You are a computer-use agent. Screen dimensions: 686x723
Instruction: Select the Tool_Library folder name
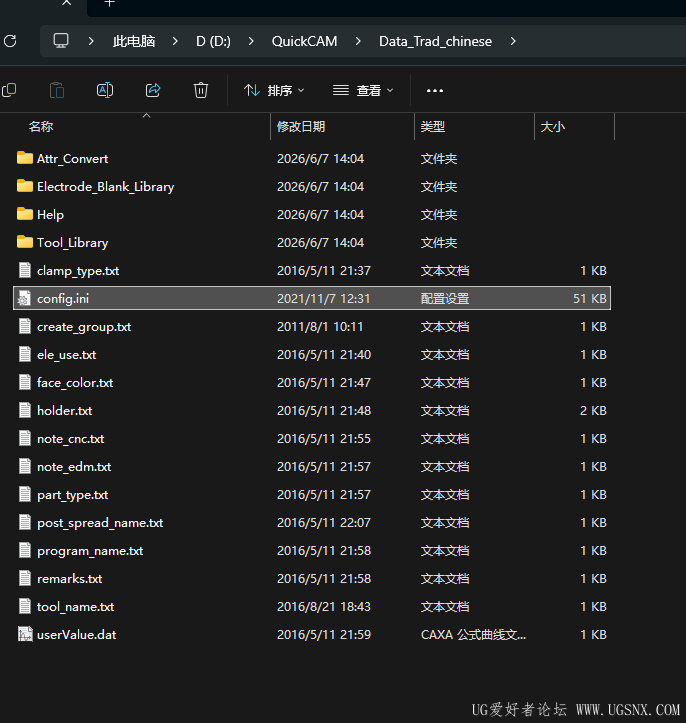click(x=72, y=243)
